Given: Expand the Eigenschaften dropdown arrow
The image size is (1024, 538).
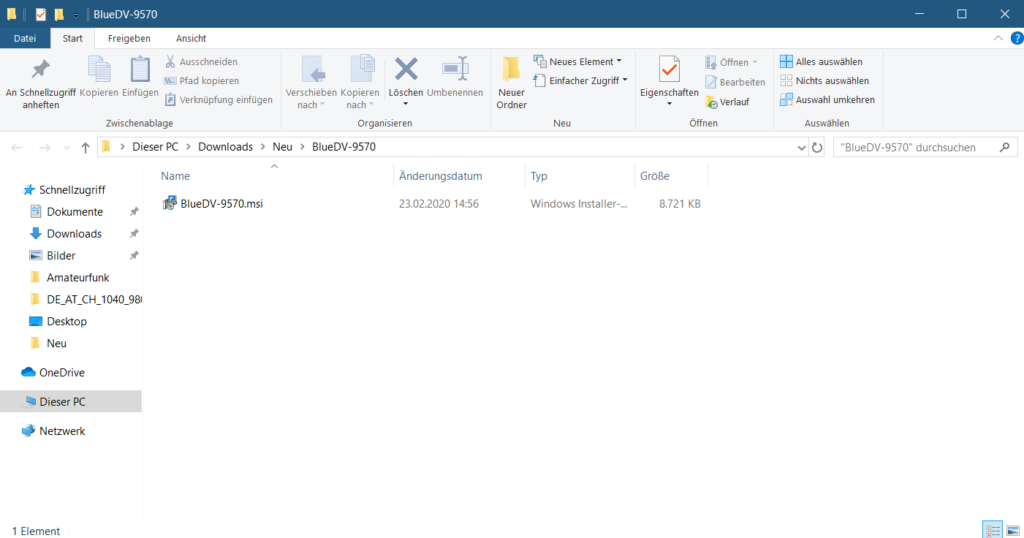Looking at the screenshot, I should coord(669,104).
